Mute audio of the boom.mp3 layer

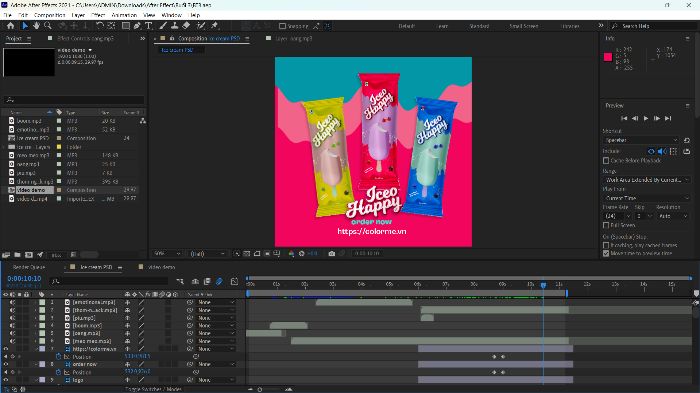pos(12,326)
